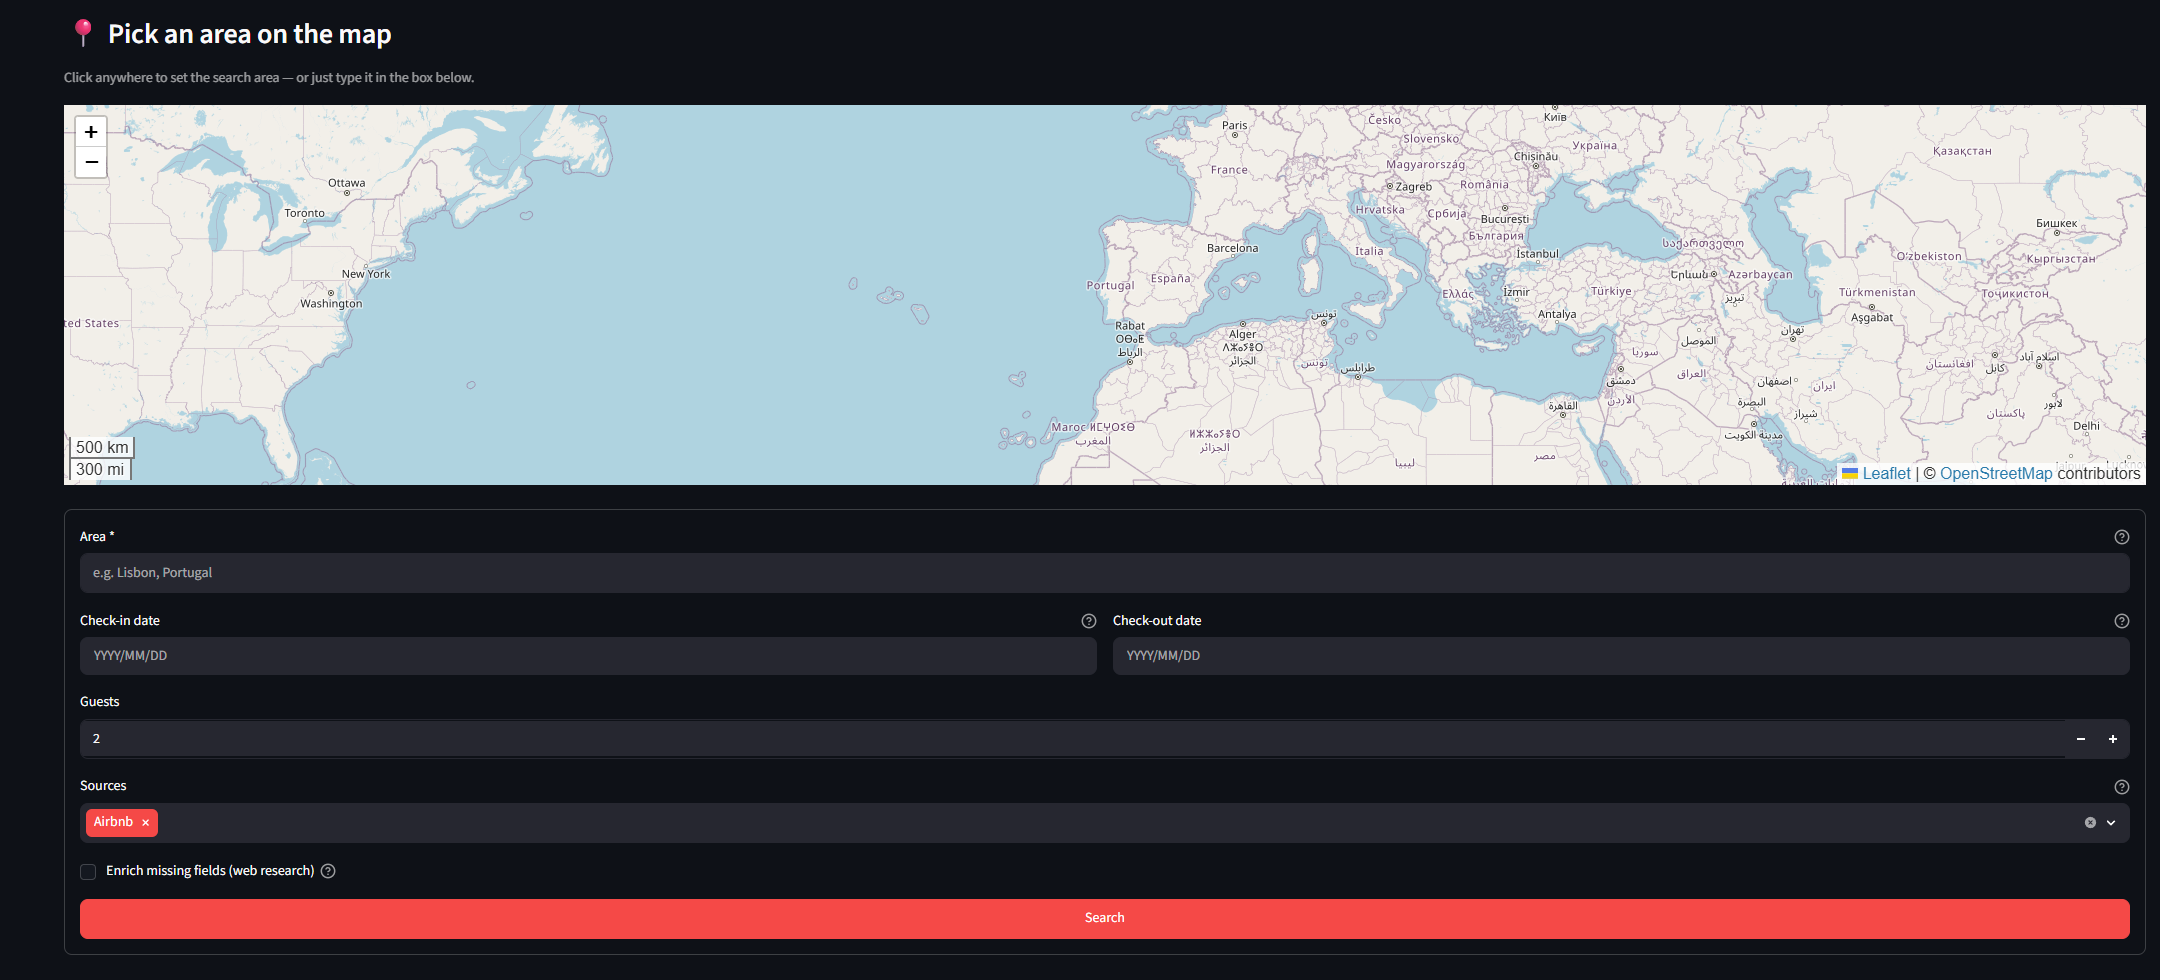Enable Enrich missing fields checkbox
Screen dimensions: 2160x980
(88, 872)
